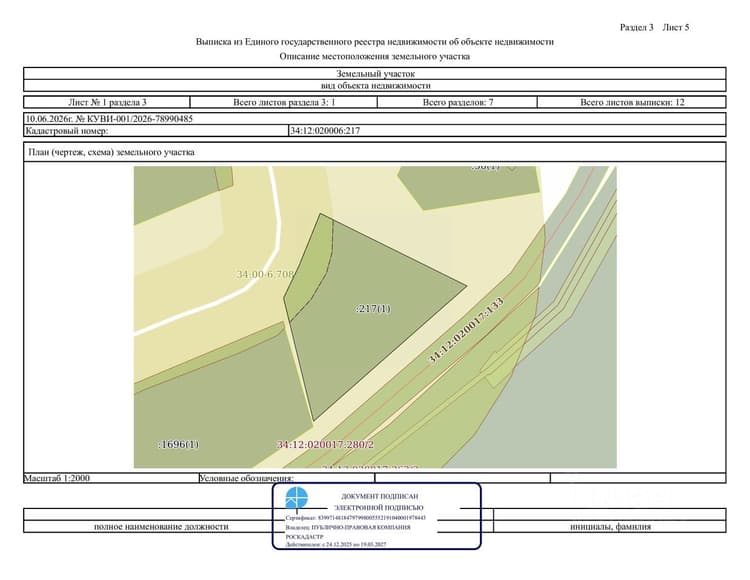
Task: Select parcel label :217(1) on the map
Action: point(373,308)
